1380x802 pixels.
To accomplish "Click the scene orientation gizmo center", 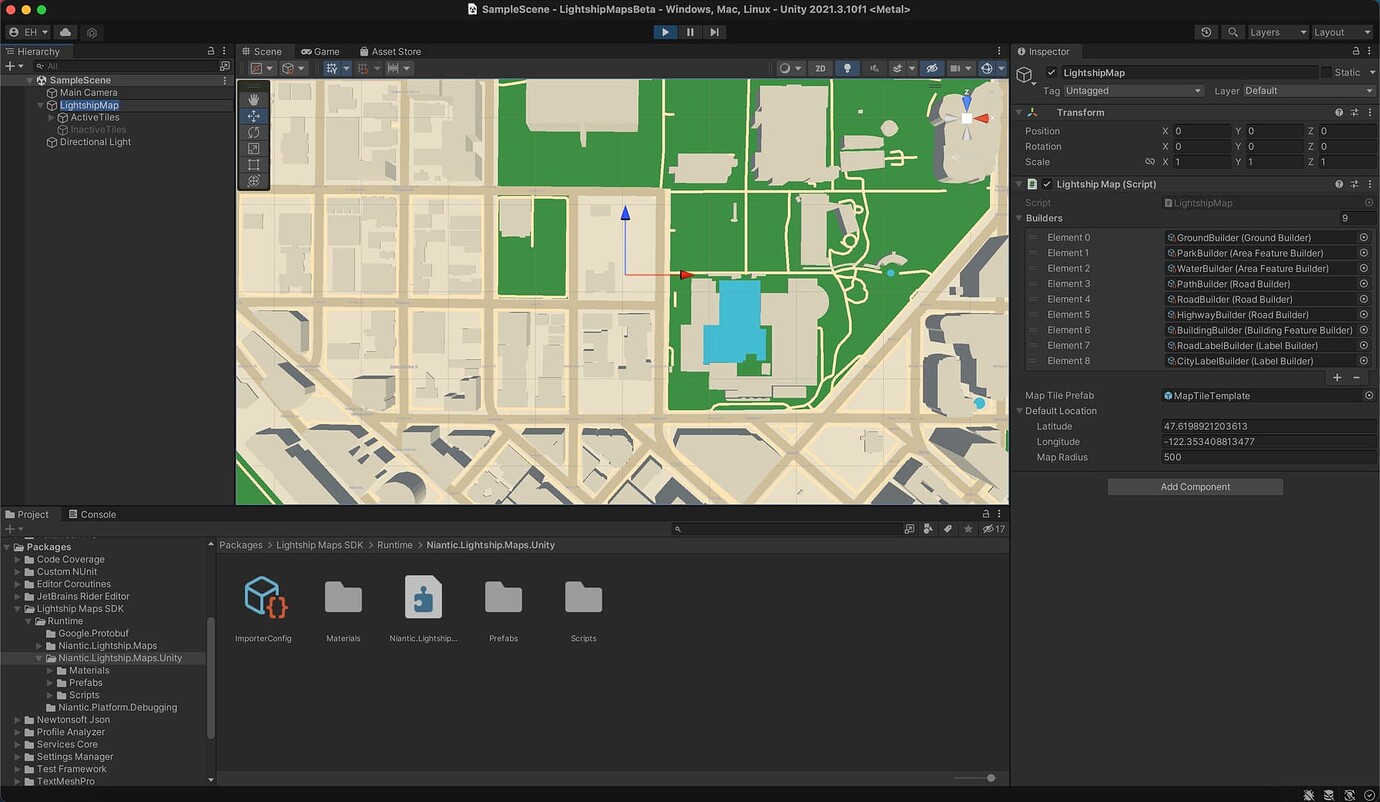I will pyautogui.click(x=966, y=118).
